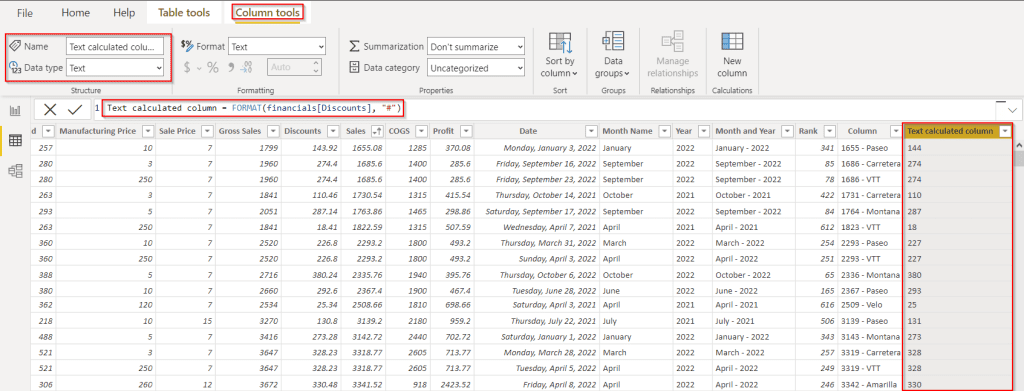The width and height of the screenshot is (1024, 391).
Task: Open Sales column sort filter dropdown
Action: coord(376,131)
